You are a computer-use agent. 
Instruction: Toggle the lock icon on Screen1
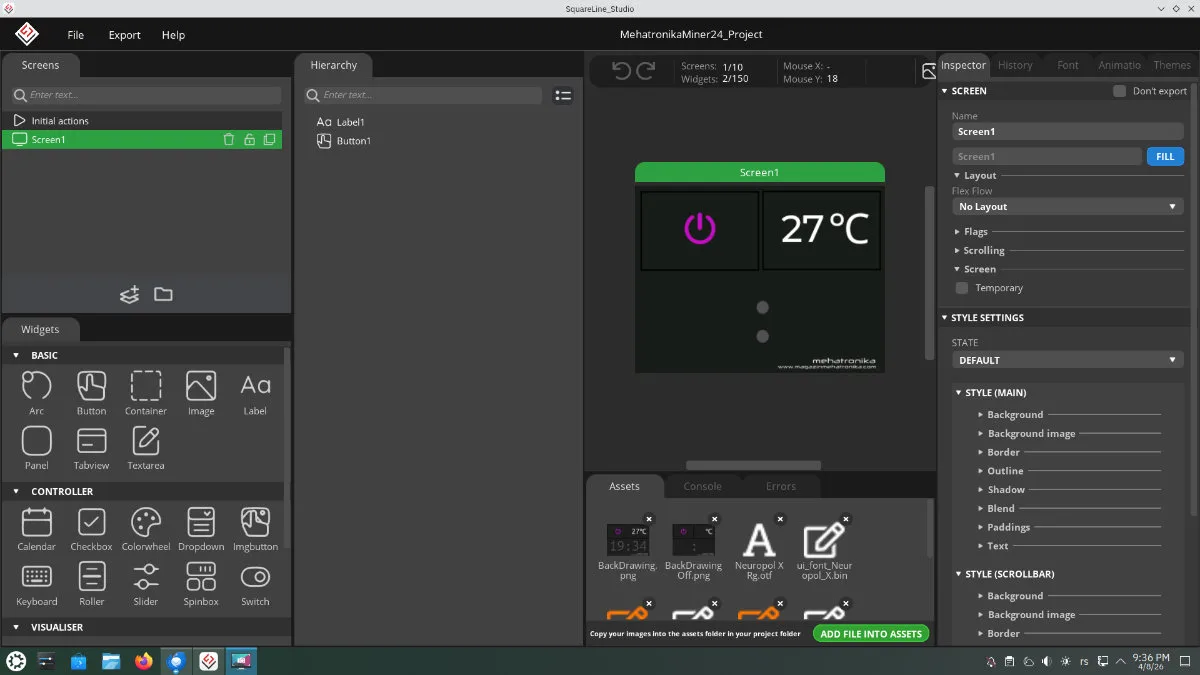pos(249,140)
